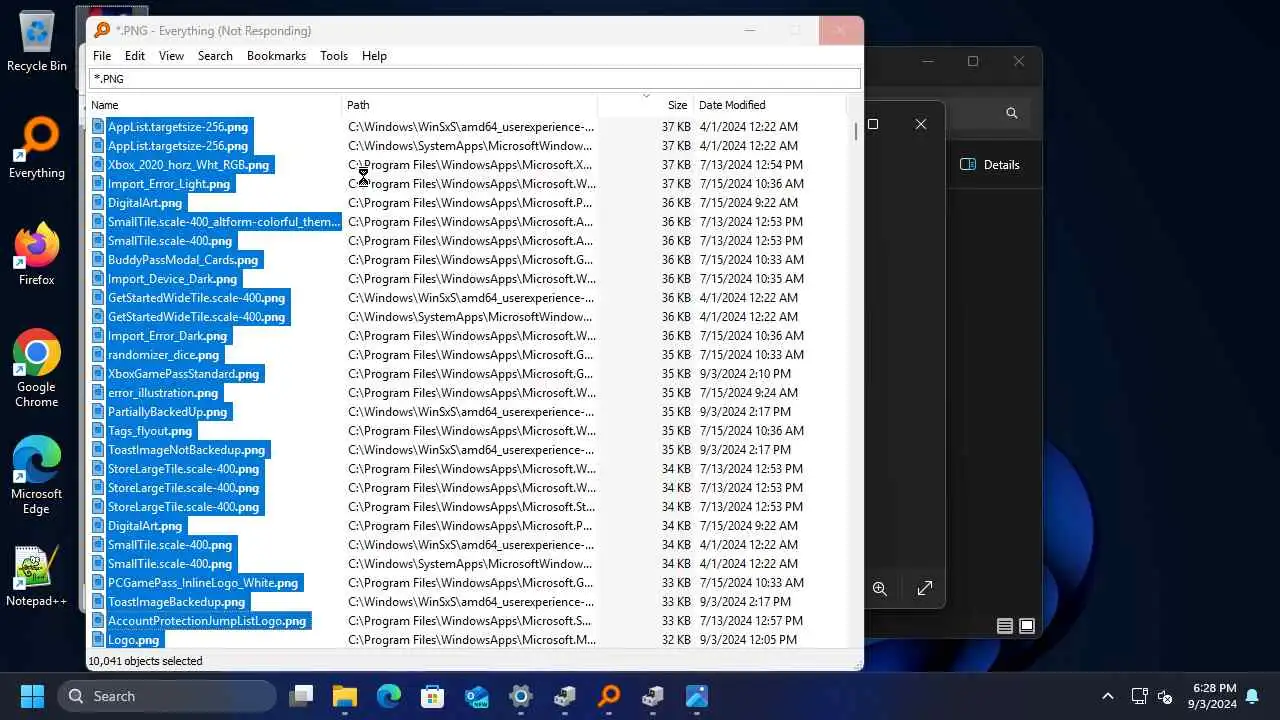This screenshot has width=1280, height=720.
Task: Click the file icon beside Logo.png
Action: (98, 640)
